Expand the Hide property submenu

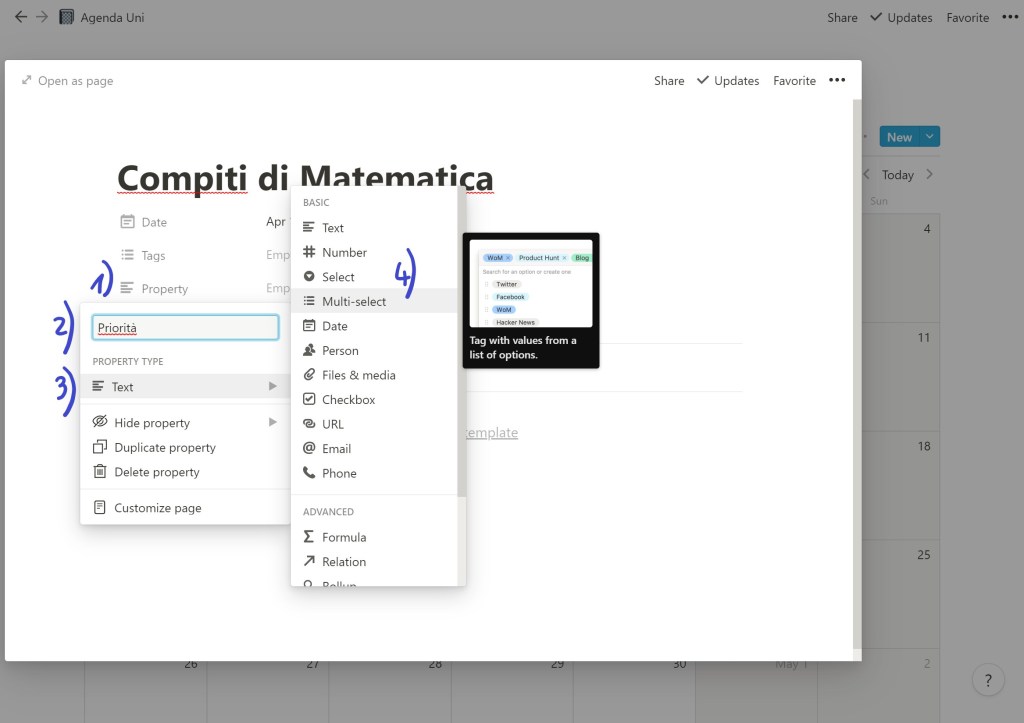(272, 422)
